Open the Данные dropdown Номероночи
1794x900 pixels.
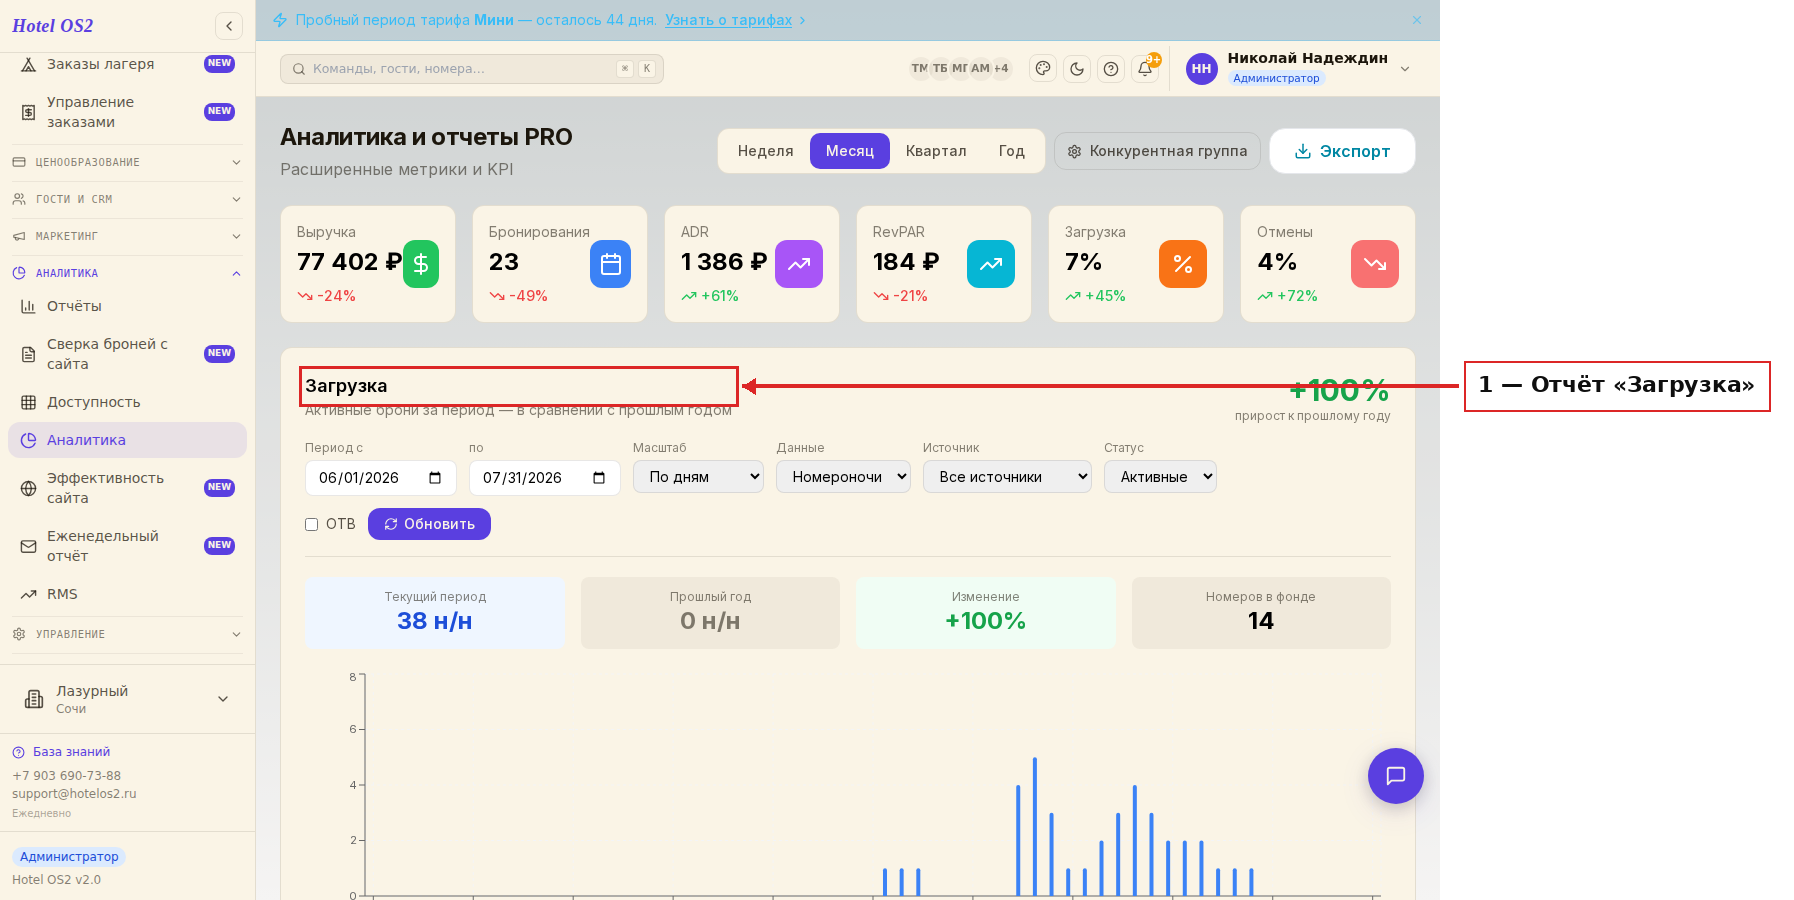pyautogui.click(x=843, y=477)
